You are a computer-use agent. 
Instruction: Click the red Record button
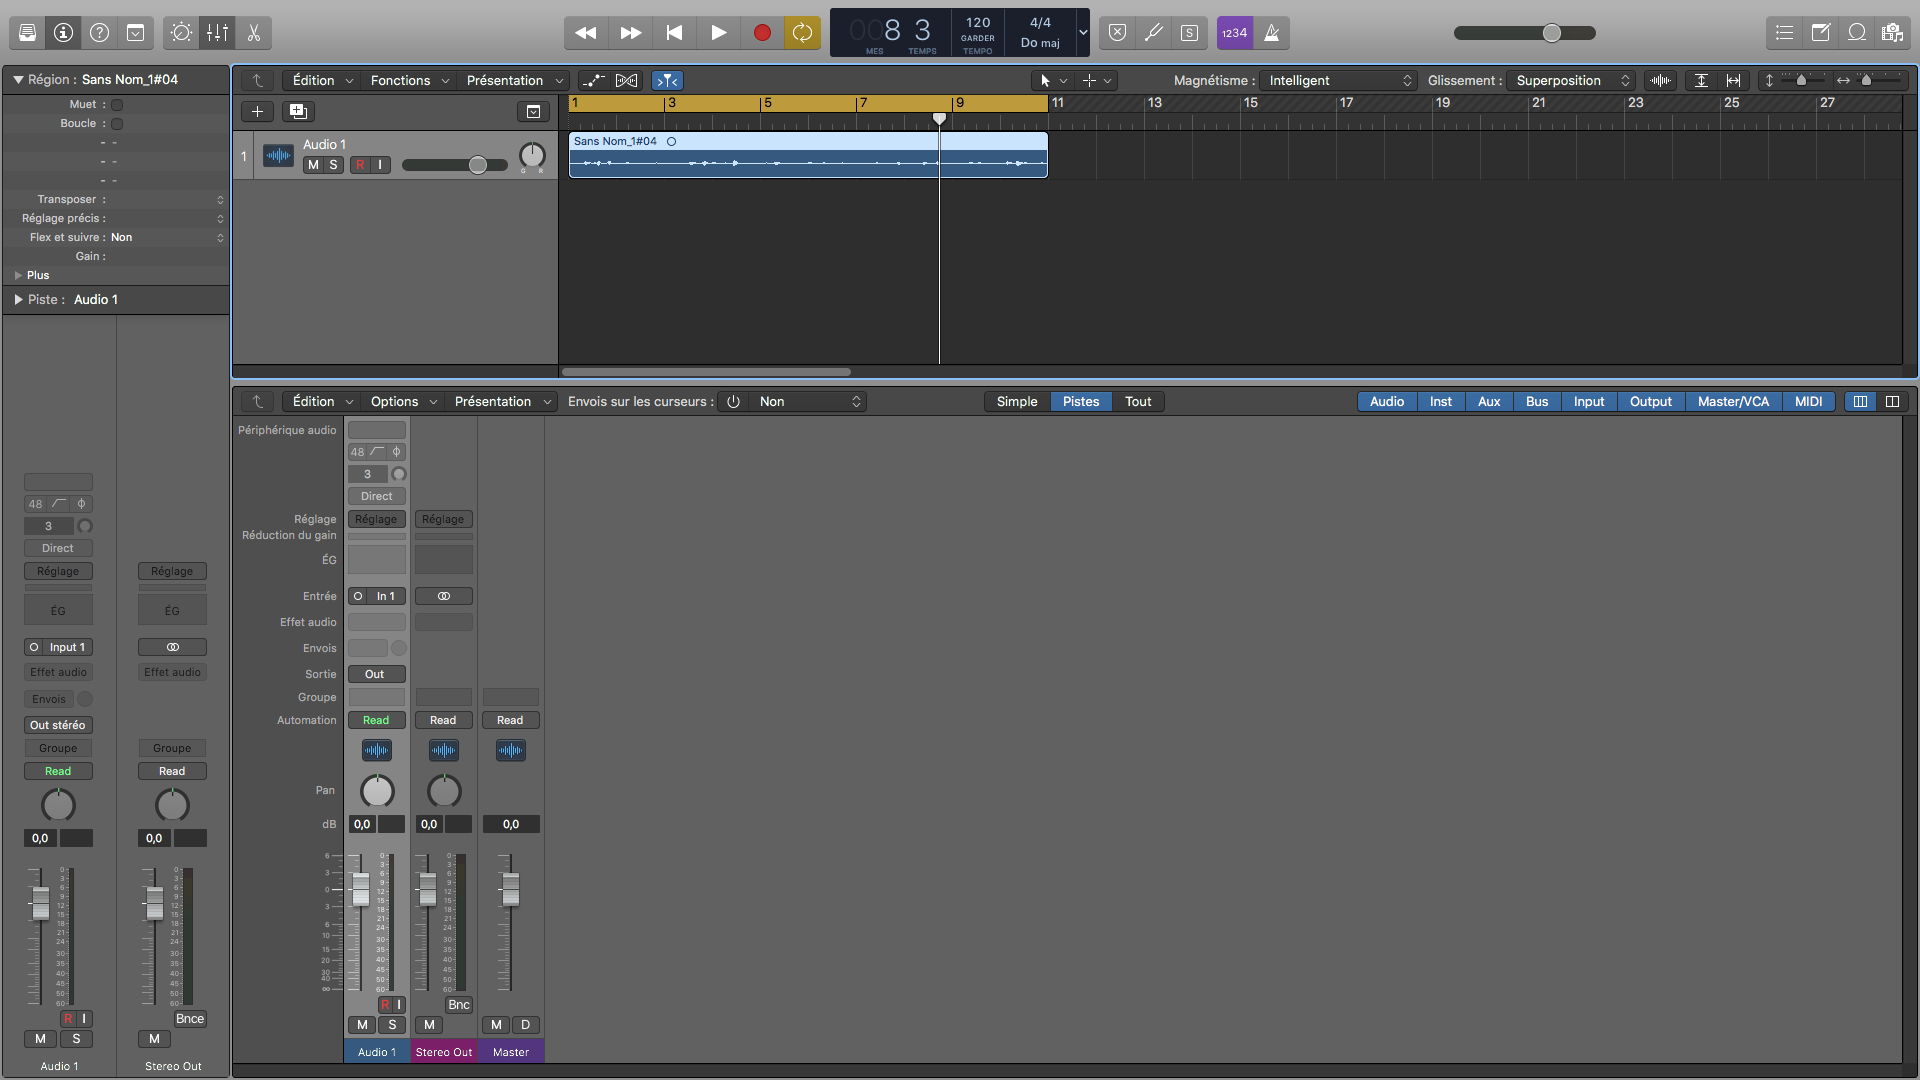point(762,33)
